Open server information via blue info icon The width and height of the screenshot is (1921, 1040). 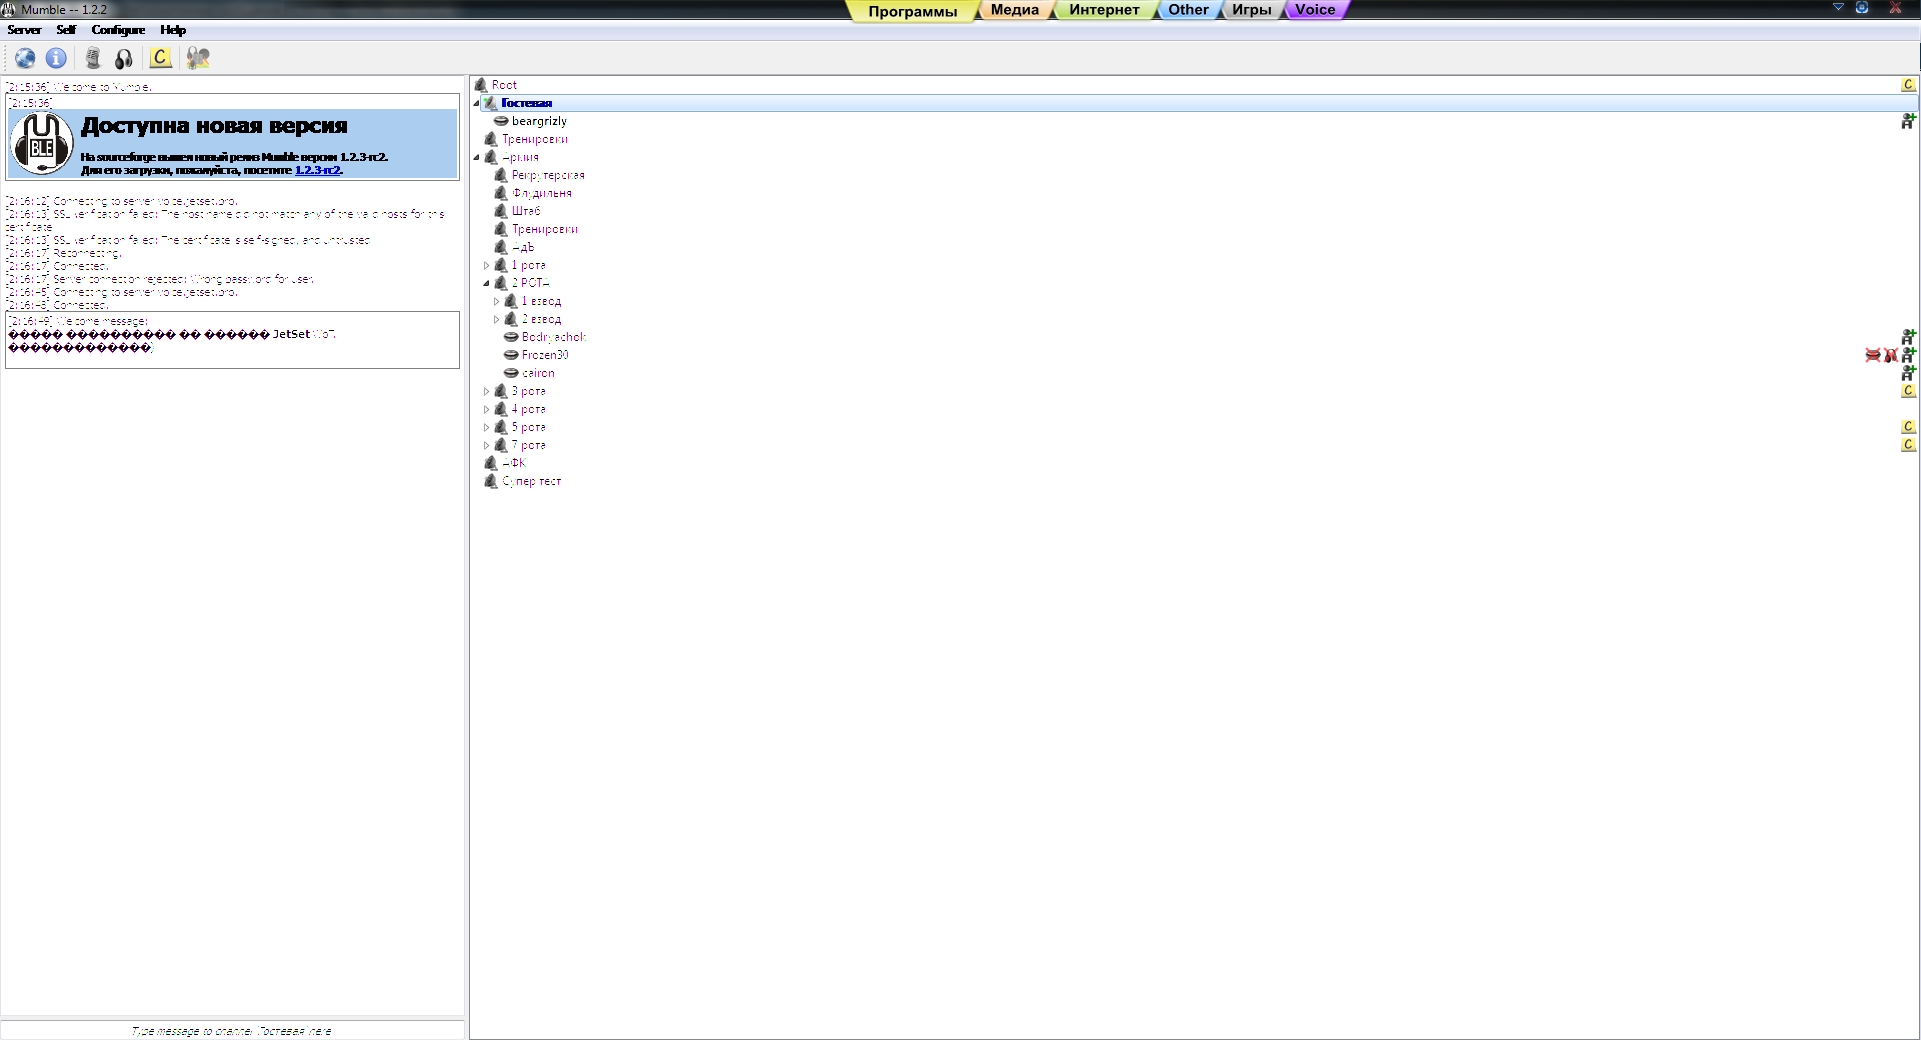[56, 58]
